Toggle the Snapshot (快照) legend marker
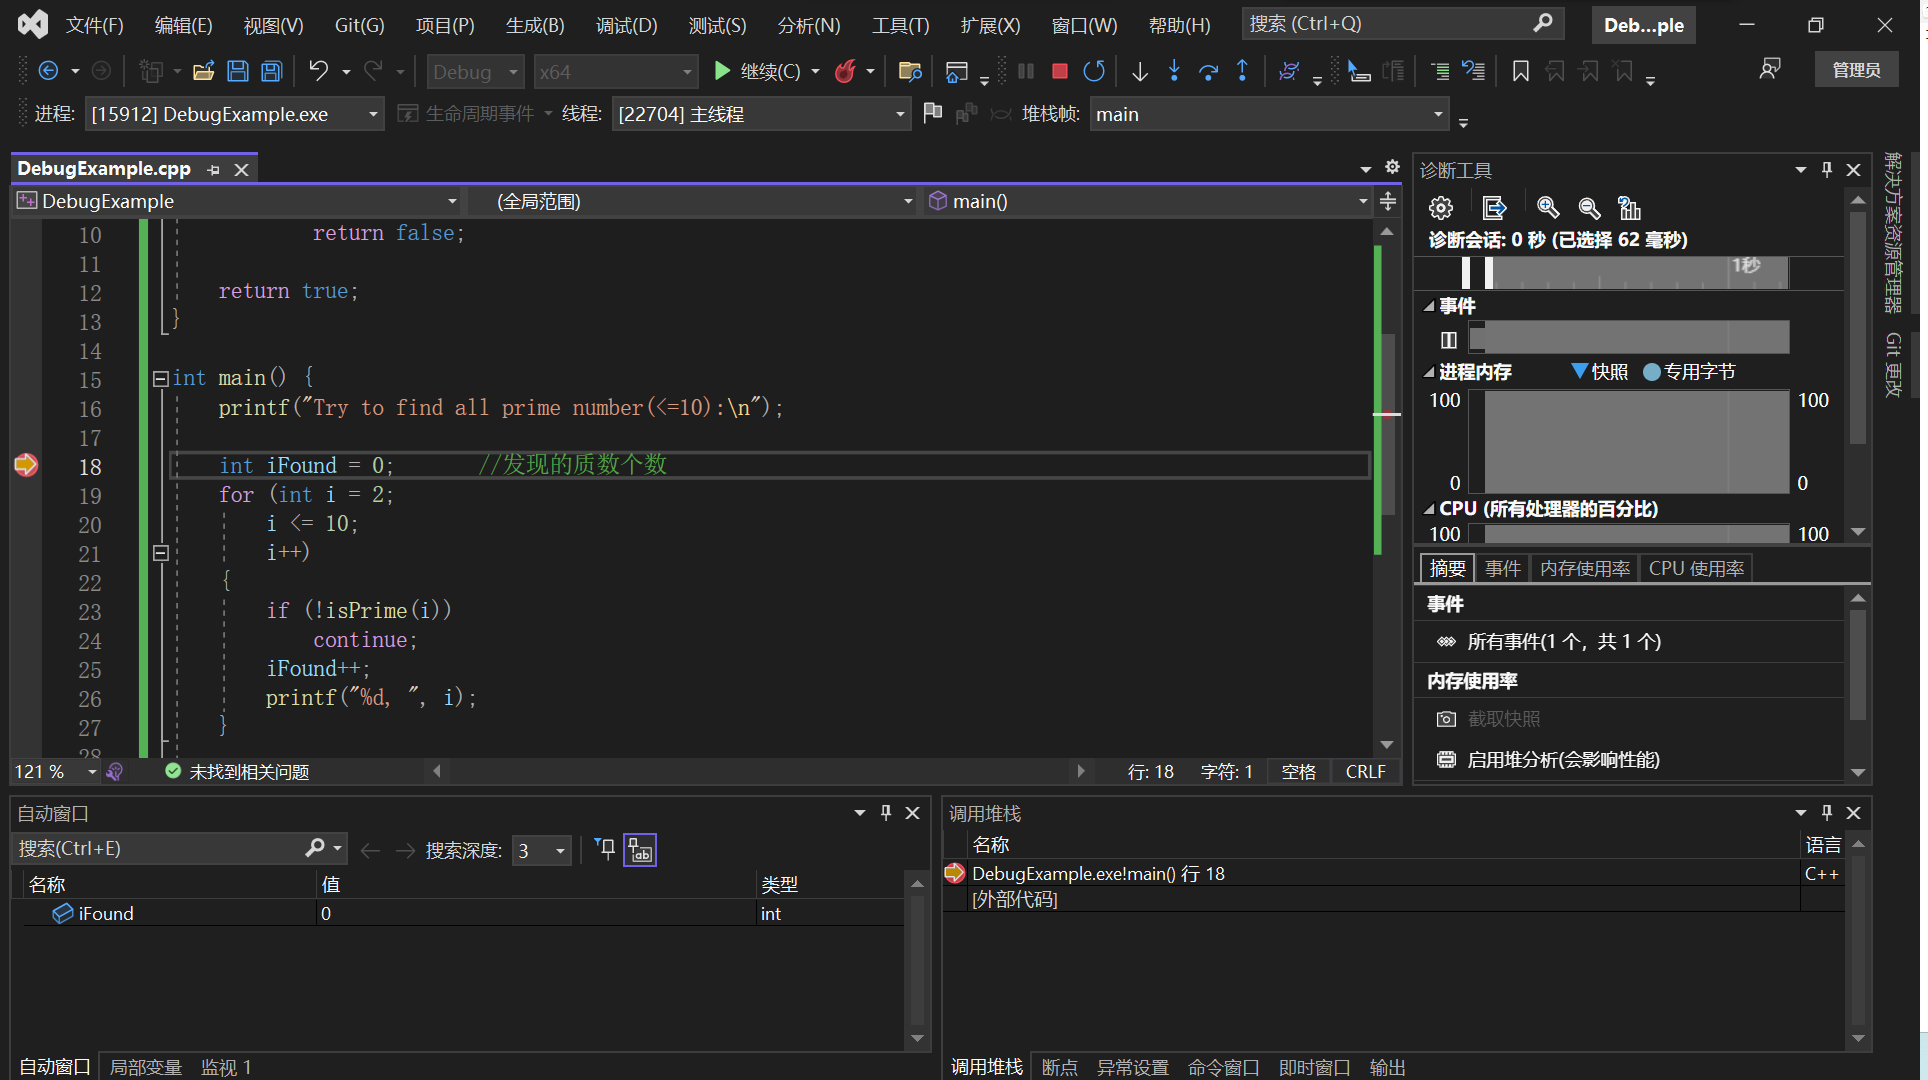Viewport: 1928px width, 1080px height. [x=1579, y=371]
